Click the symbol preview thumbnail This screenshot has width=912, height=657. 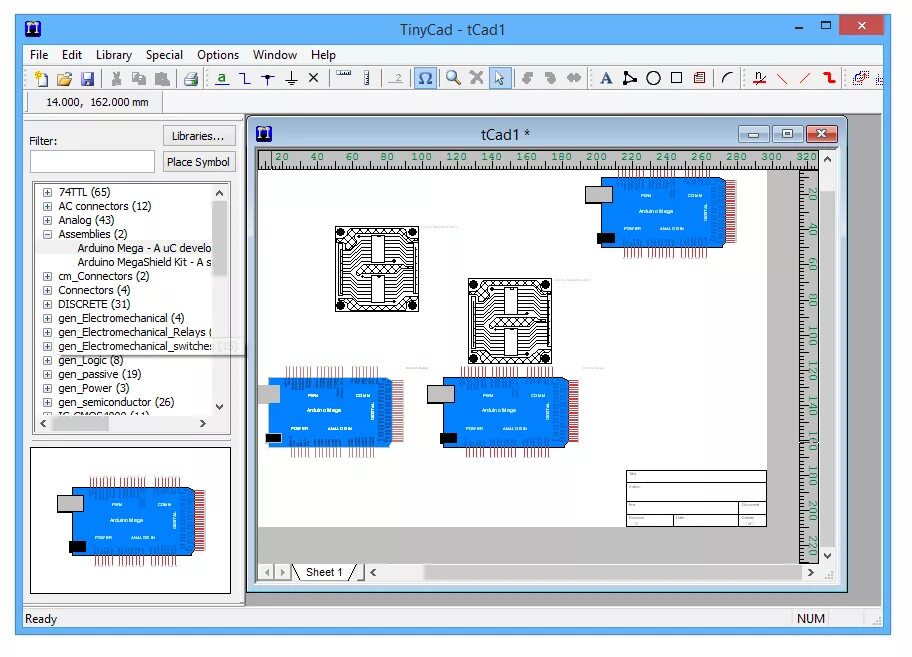tap(130, 520)
